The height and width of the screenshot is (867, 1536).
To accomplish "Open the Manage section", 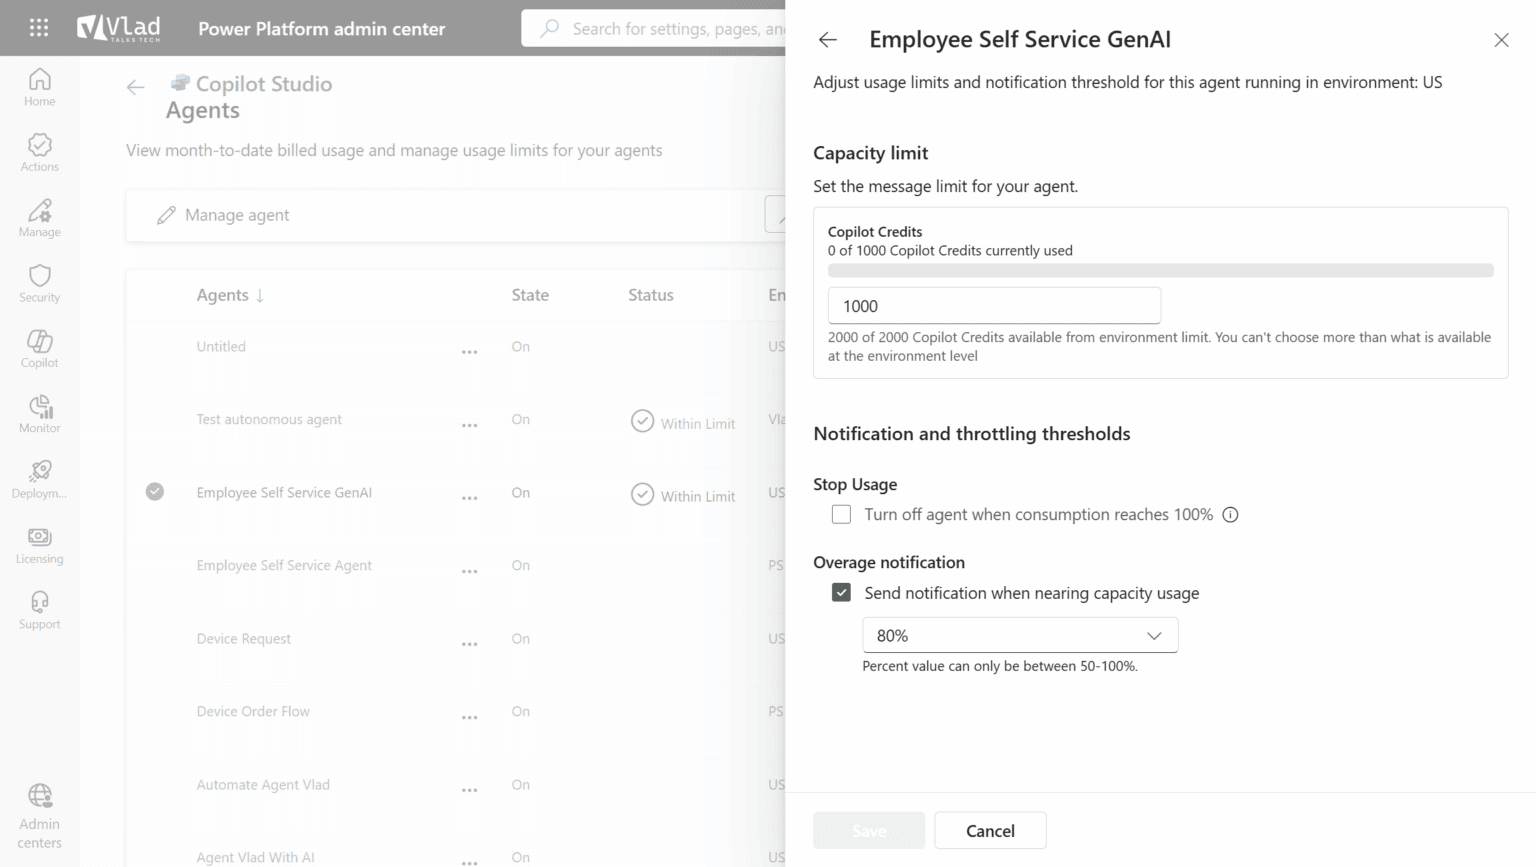I will pos(39,217).
